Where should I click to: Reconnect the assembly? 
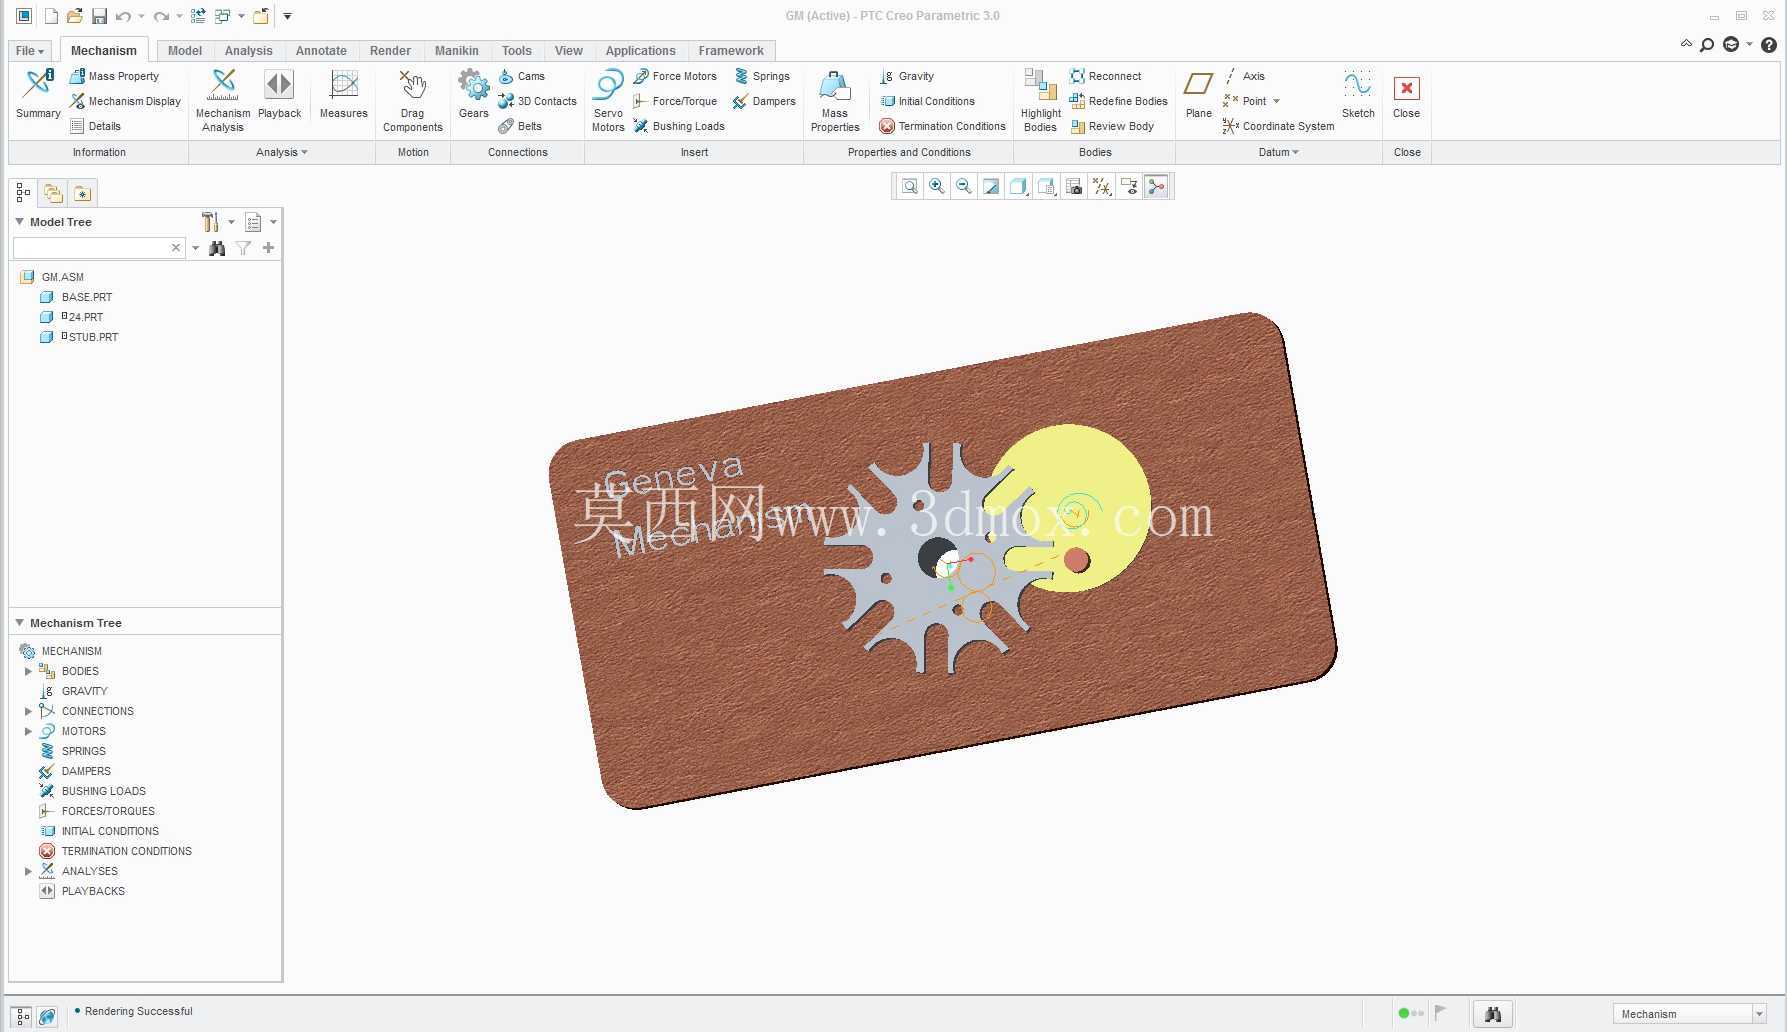point(1105,76)
